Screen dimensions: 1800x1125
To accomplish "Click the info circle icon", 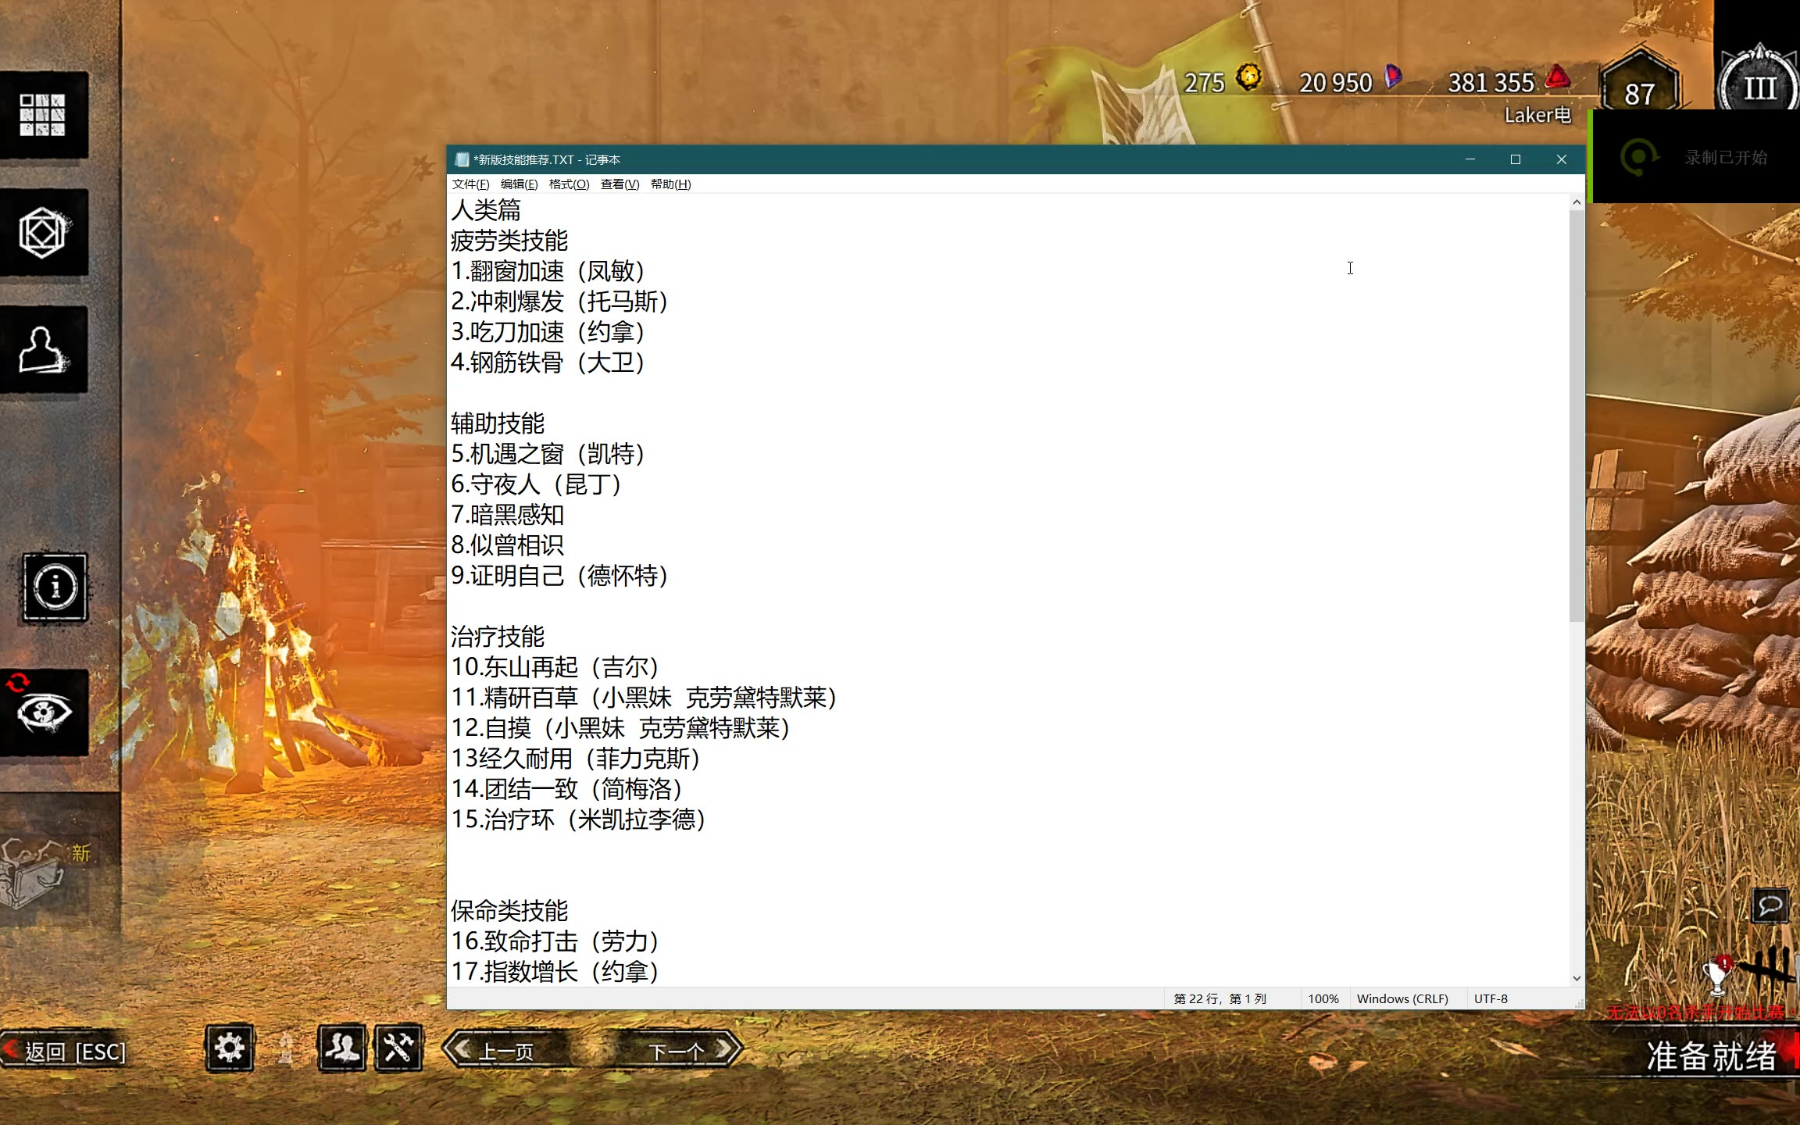I will (x=55, y=587).
